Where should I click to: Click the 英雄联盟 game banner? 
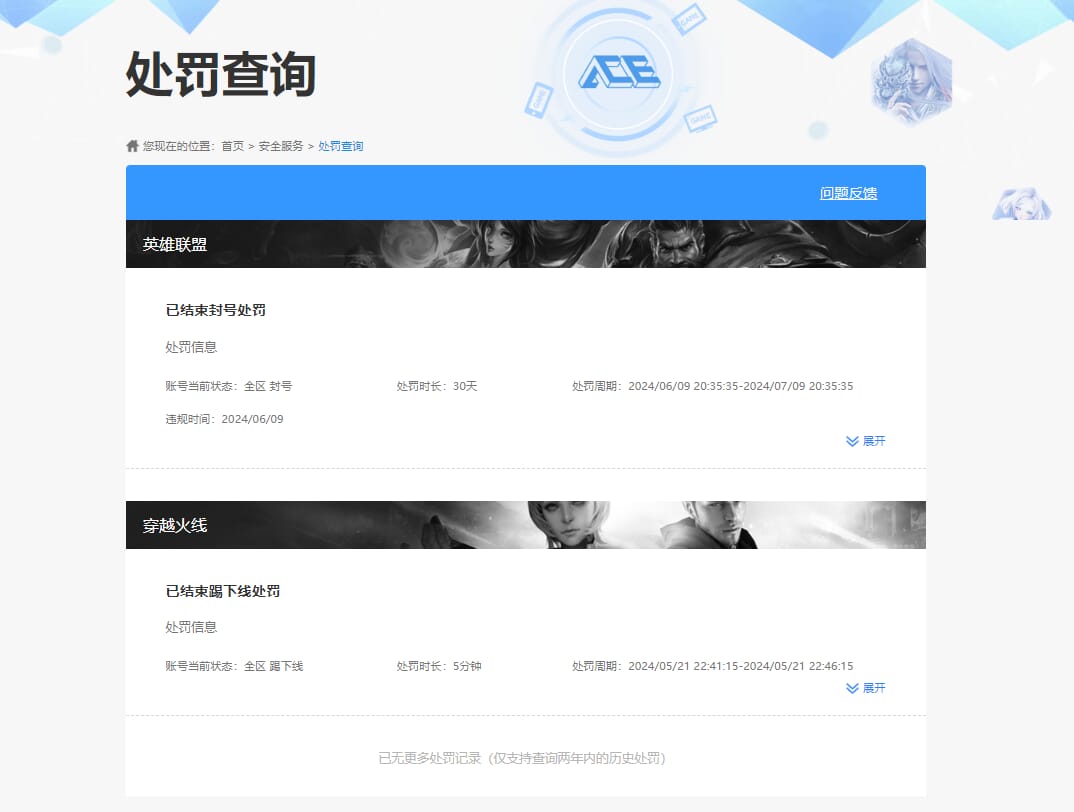526,244
